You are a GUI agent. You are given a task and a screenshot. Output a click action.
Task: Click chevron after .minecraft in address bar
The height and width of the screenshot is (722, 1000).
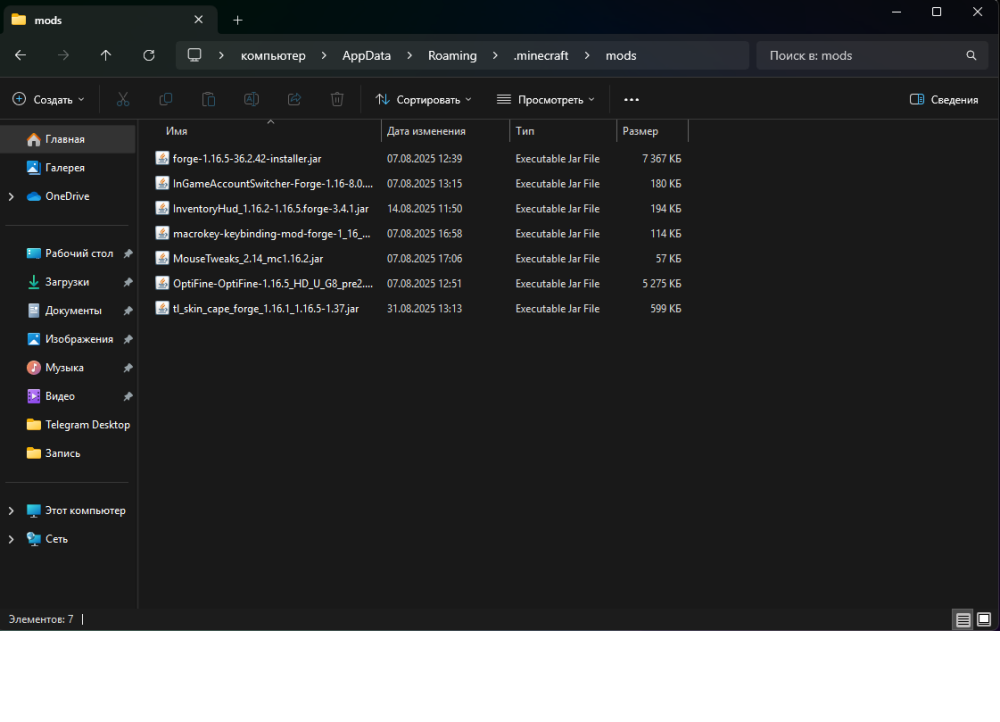587,55
